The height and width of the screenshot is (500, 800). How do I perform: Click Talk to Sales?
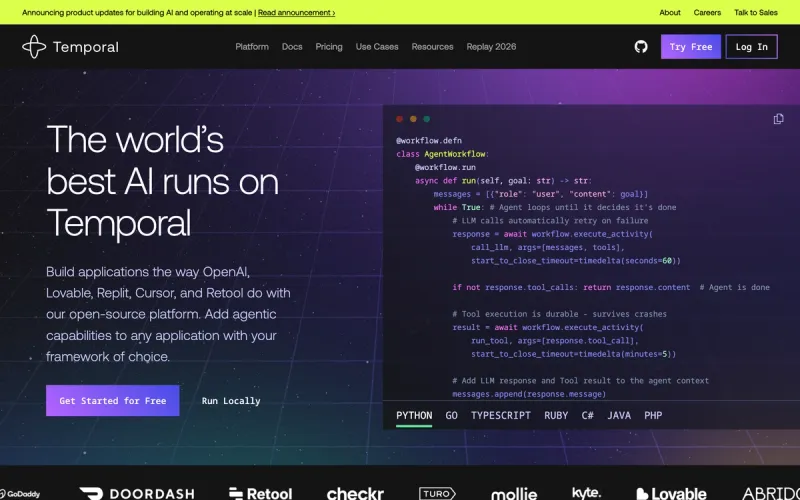tap(756, 12)
